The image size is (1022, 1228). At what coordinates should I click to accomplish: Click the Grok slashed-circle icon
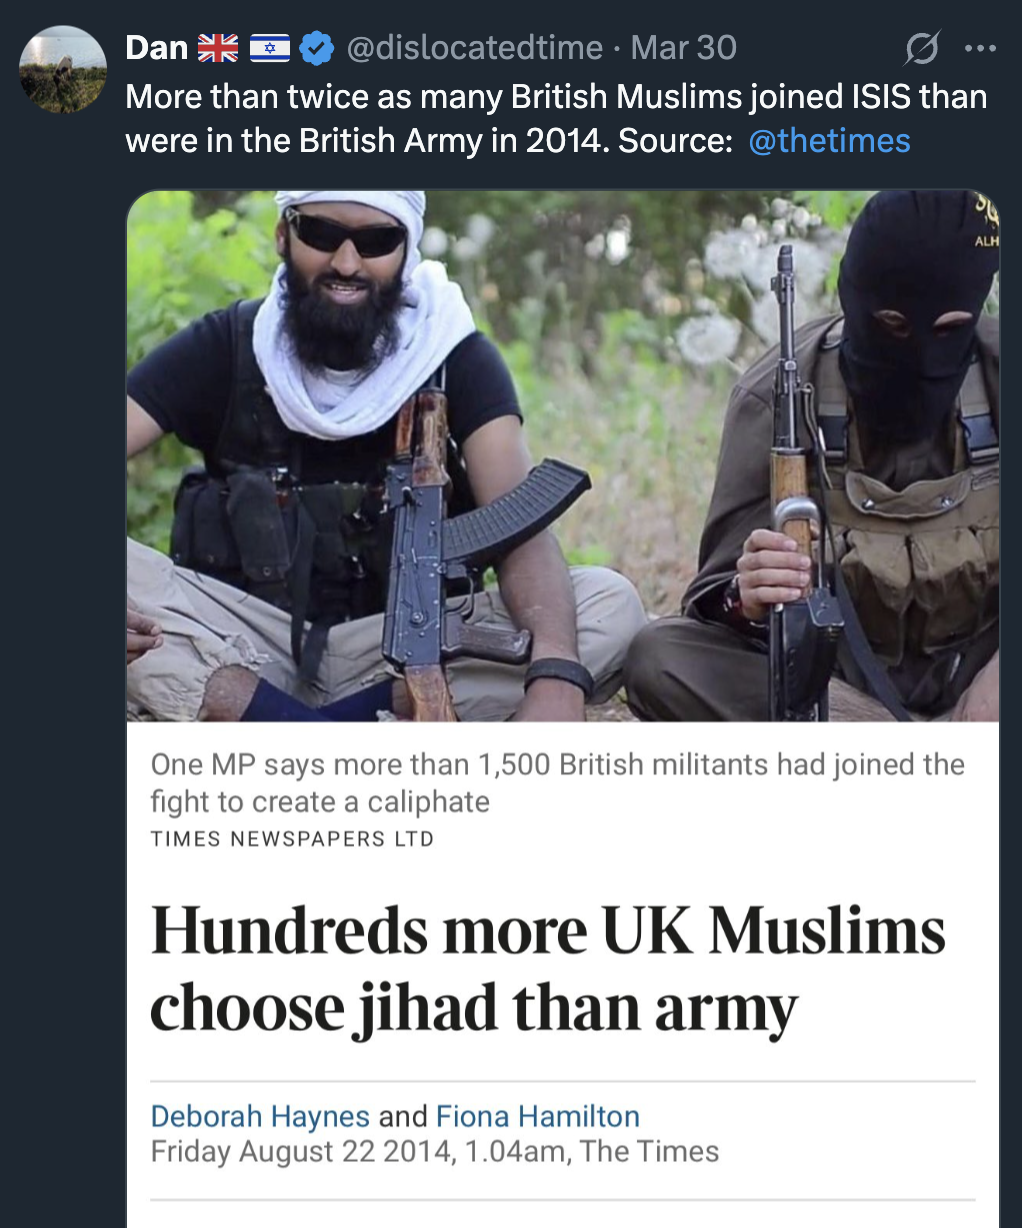point(921,47)
